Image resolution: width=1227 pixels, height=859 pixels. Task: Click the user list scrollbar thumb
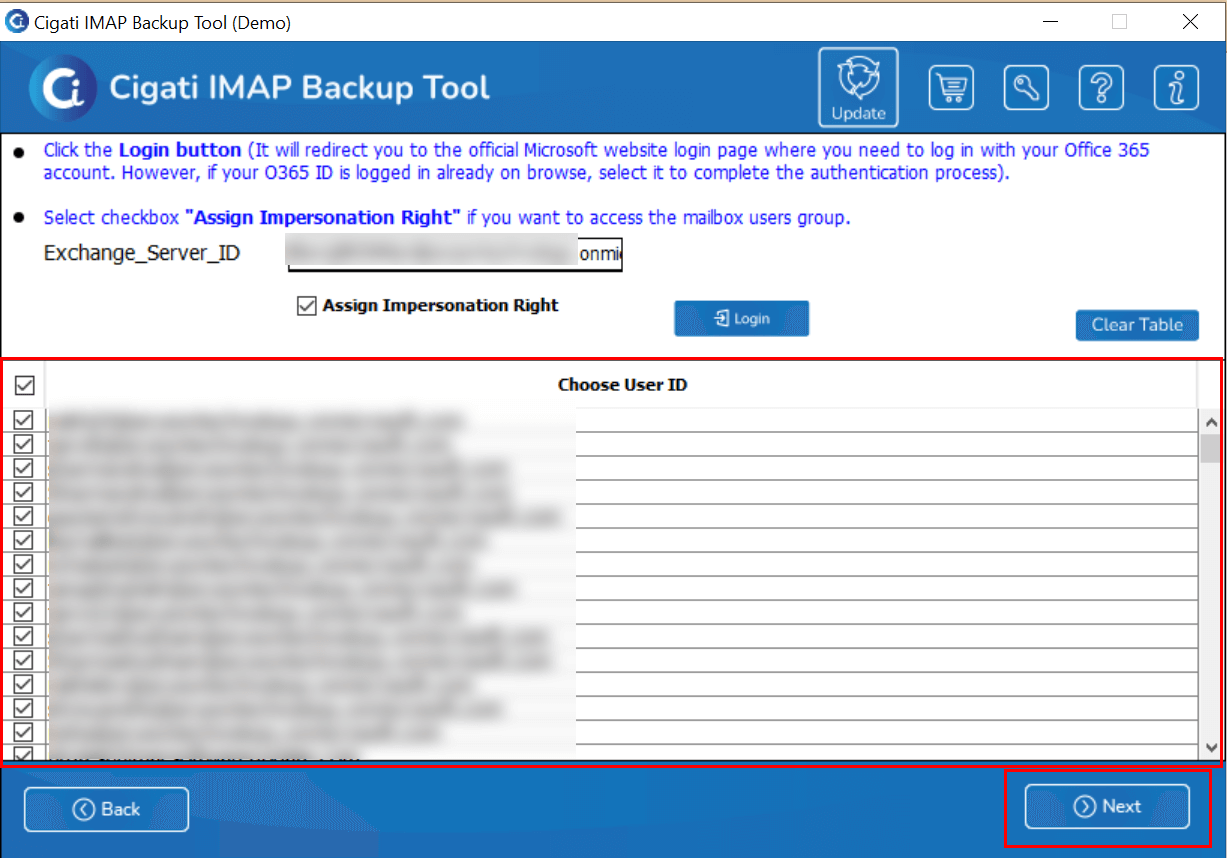[x=1209, y=447]
